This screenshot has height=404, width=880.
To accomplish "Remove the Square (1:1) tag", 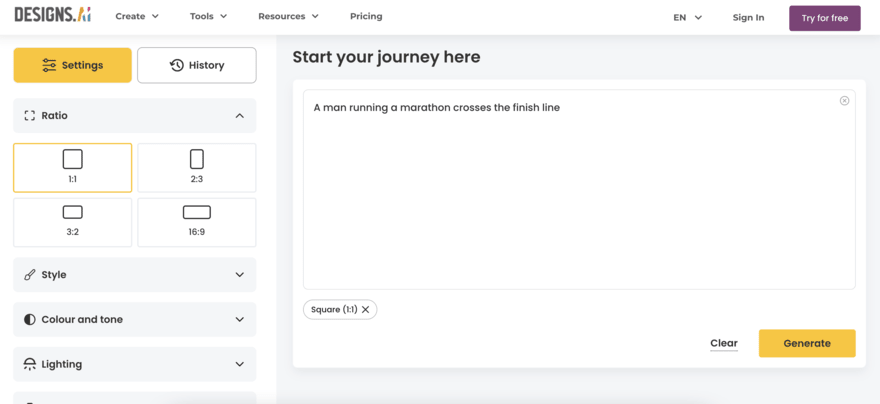I will (366, 310).
